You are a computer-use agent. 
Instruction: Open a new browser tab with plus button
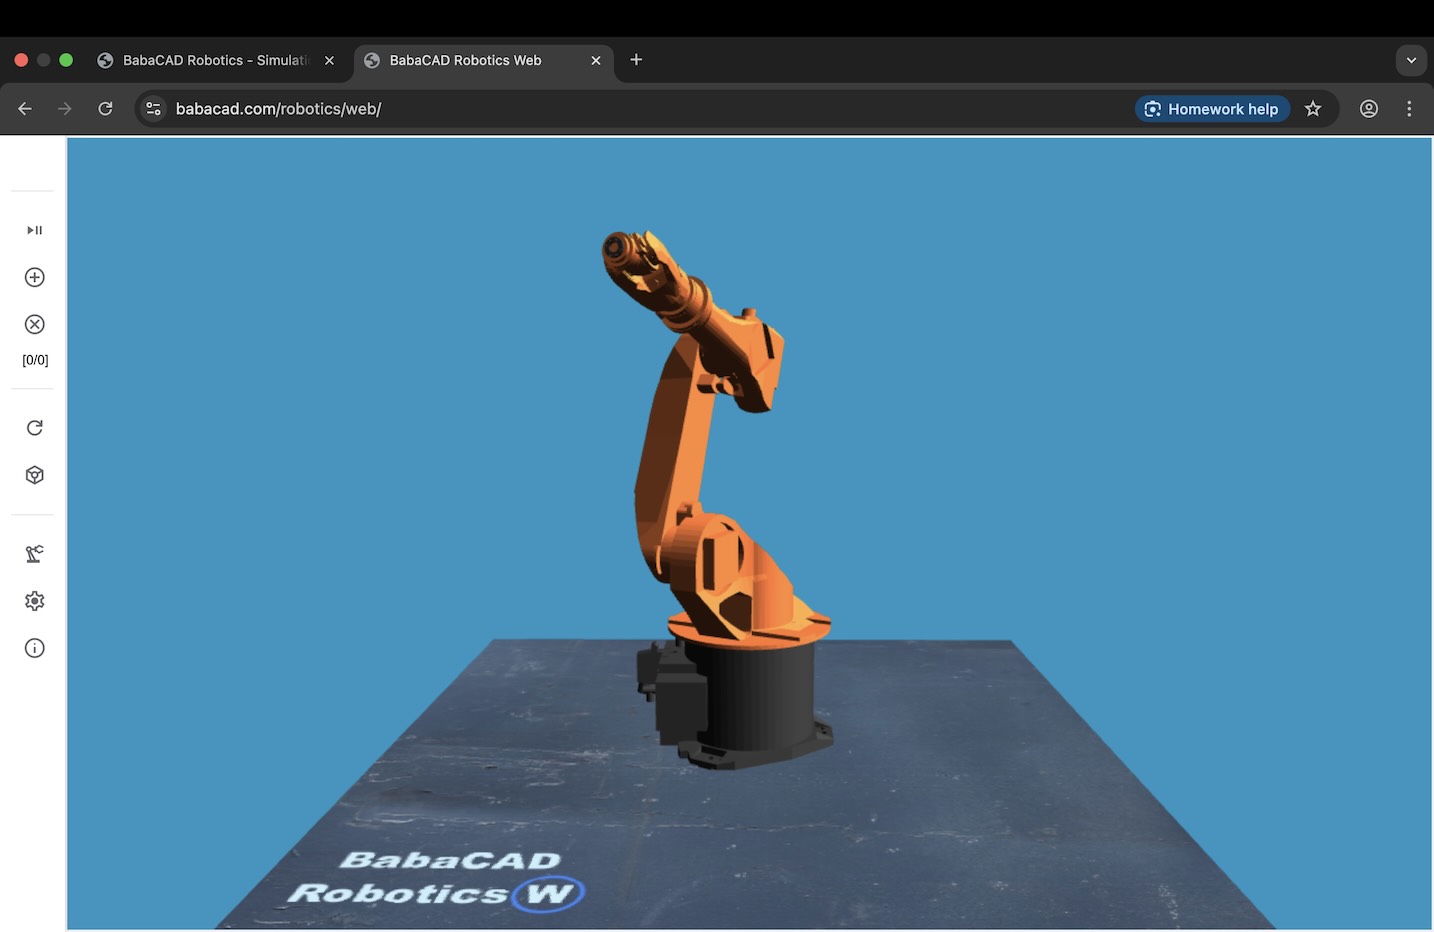[x=636, y=60]
